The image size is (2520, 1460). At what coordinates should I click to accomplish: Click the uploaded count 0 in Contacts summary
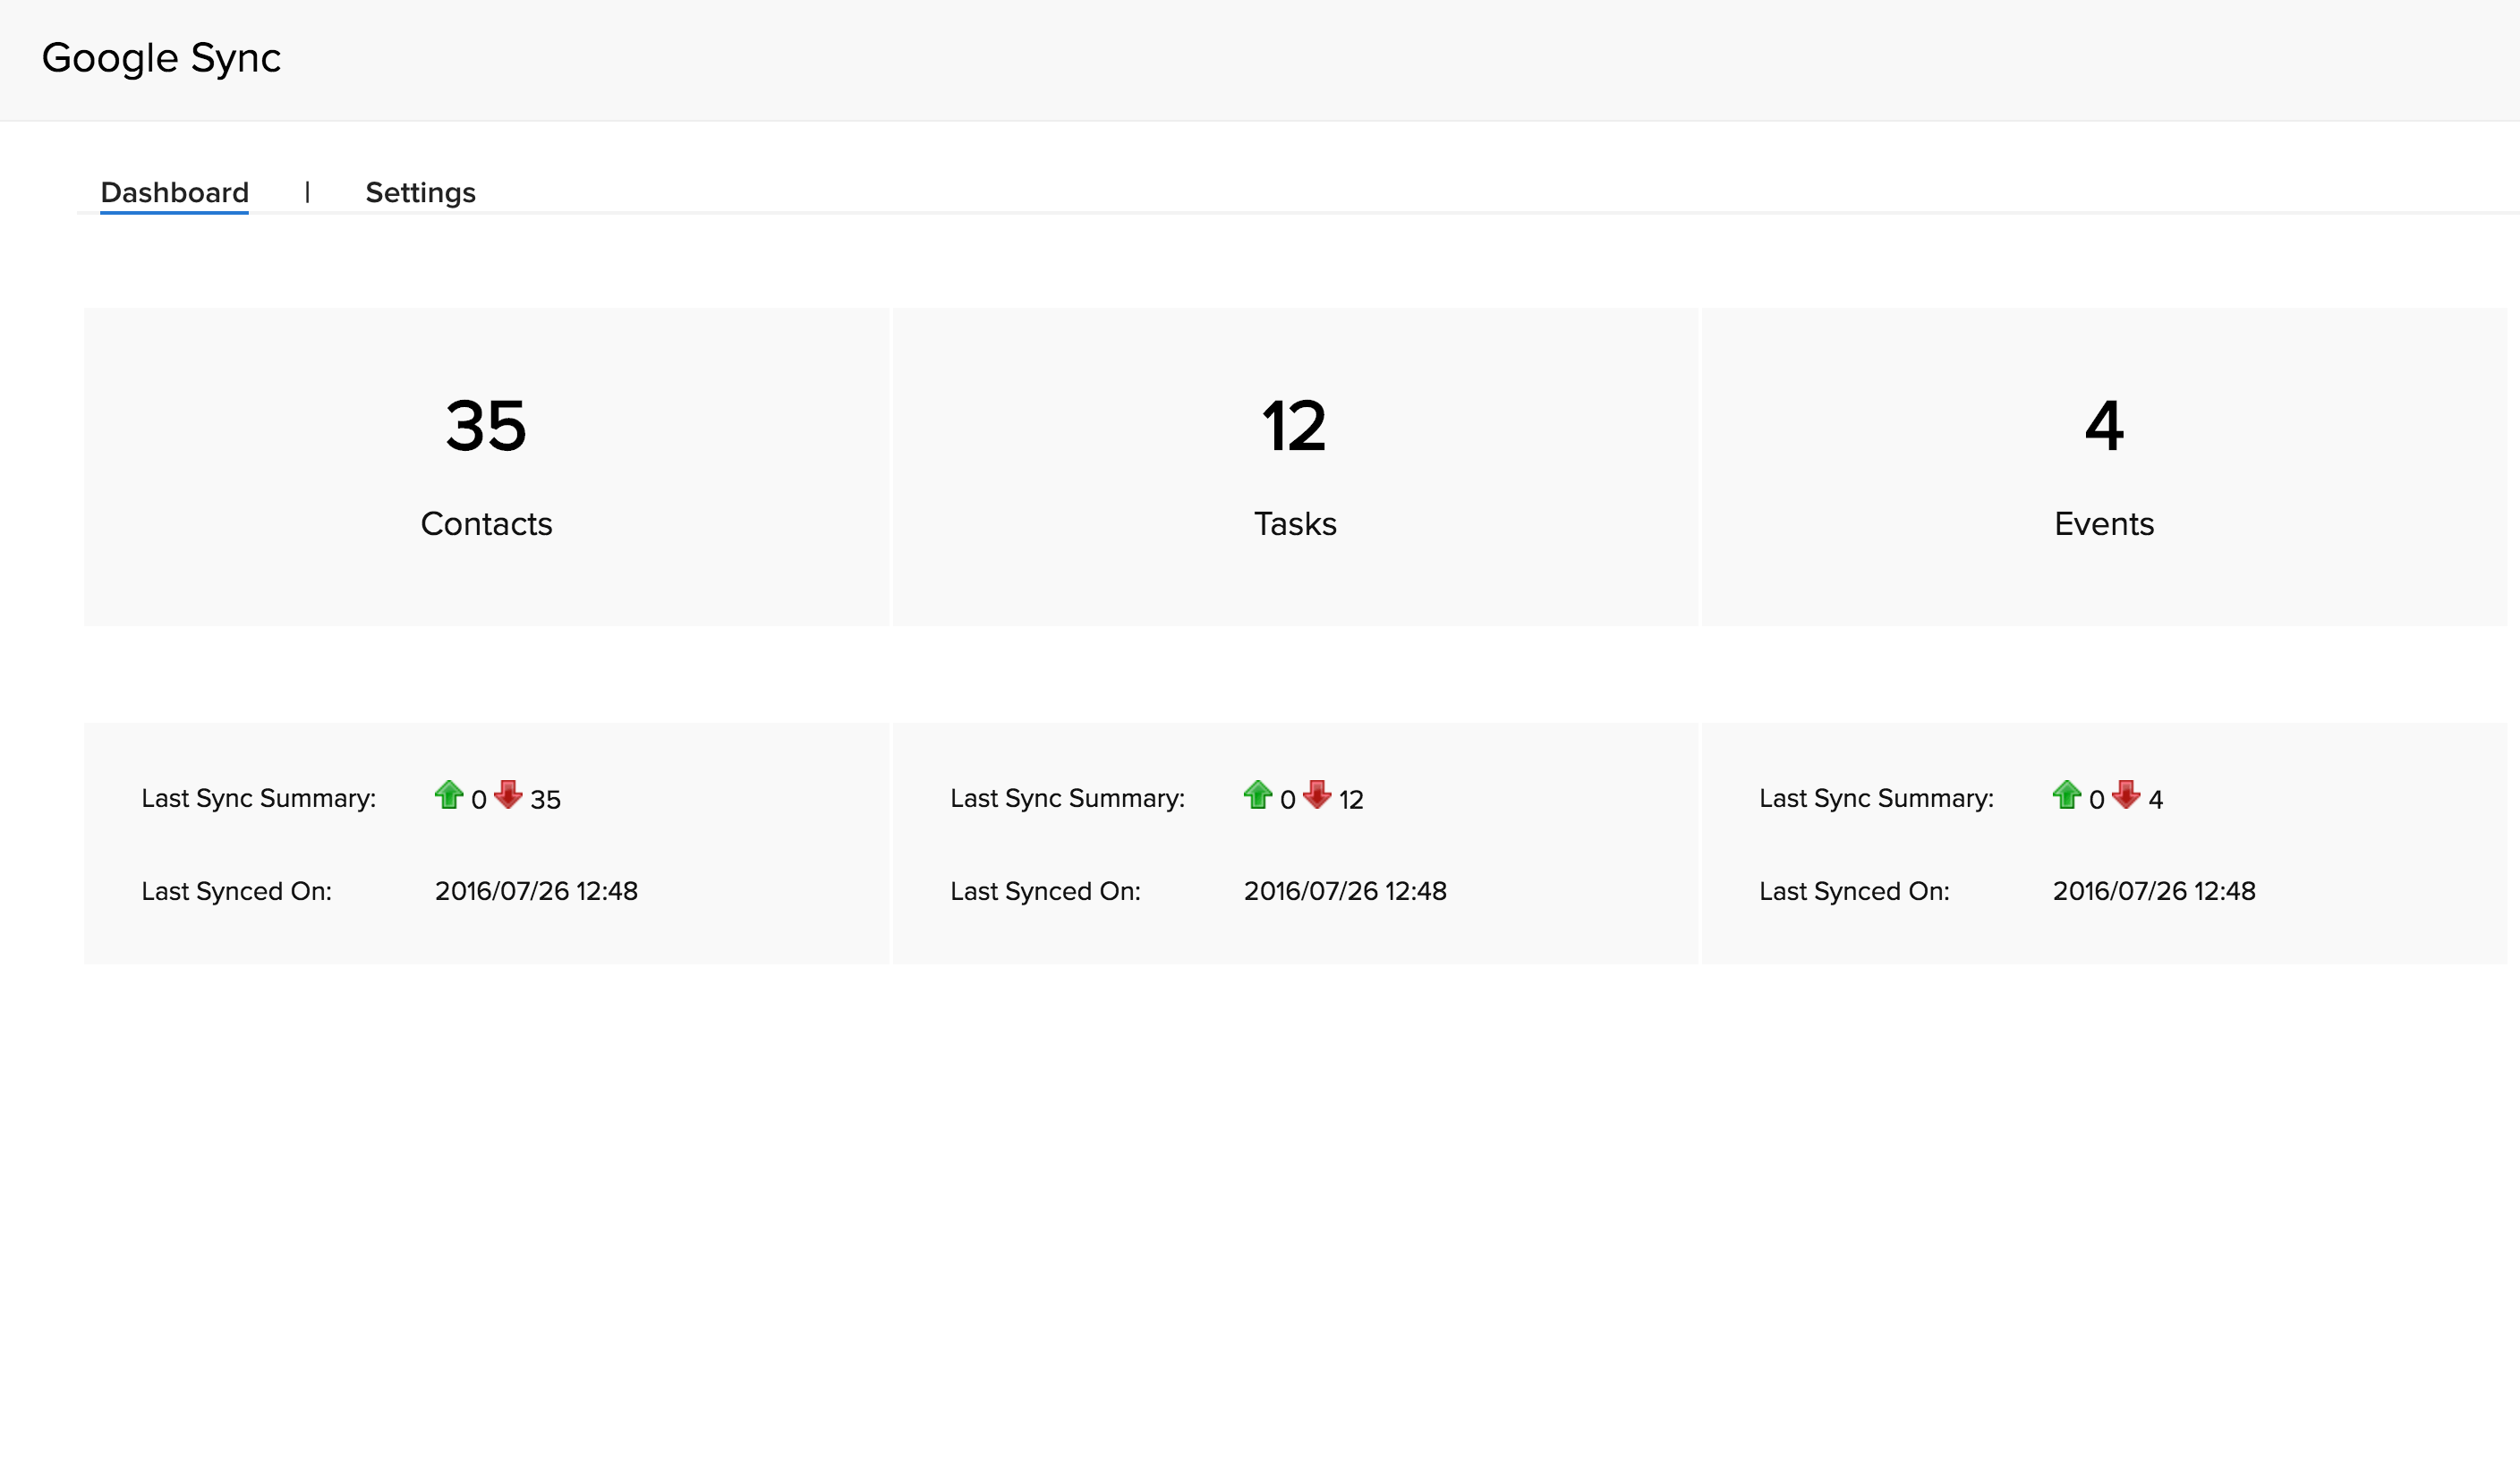[479, 800]
